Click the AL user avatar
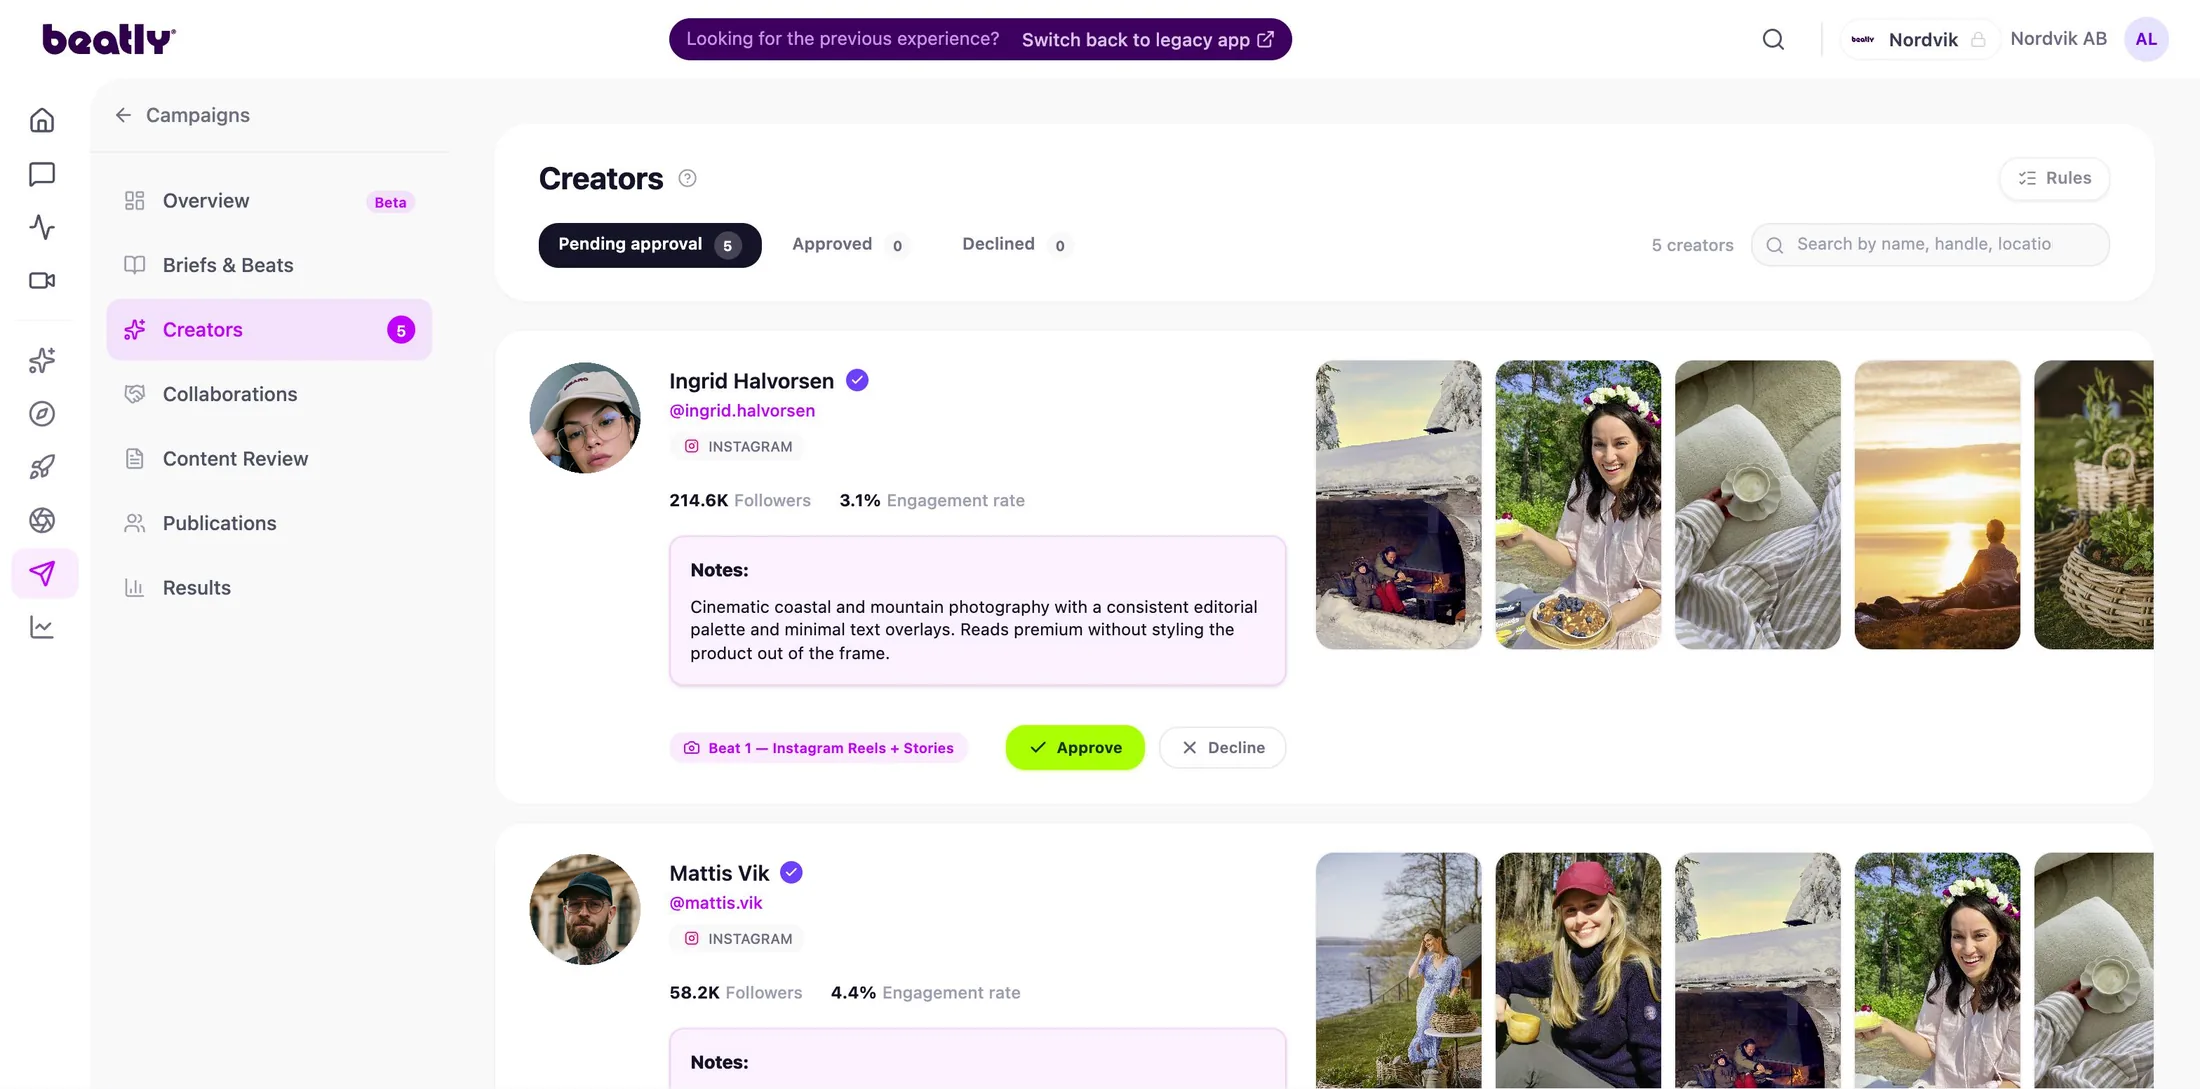The width and height of the screenshot is (2200, 1089). point(2146,39)
